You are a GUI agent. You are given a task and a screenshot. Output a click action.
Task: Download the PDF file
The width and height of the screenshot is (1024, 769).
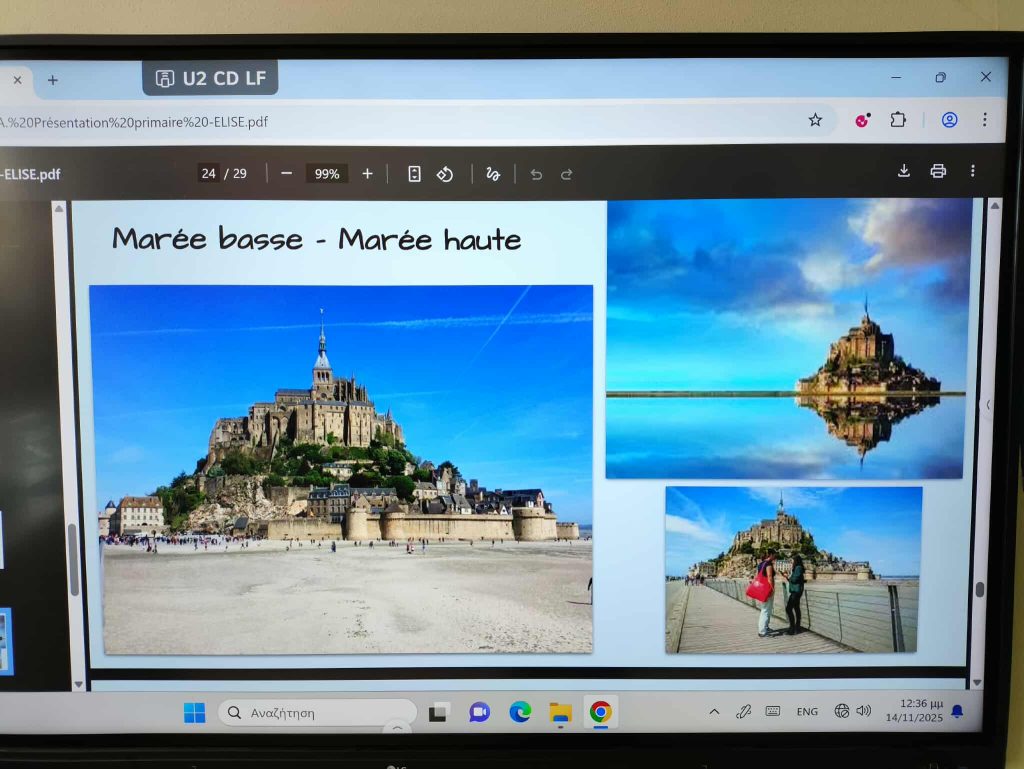pos(903,171)
